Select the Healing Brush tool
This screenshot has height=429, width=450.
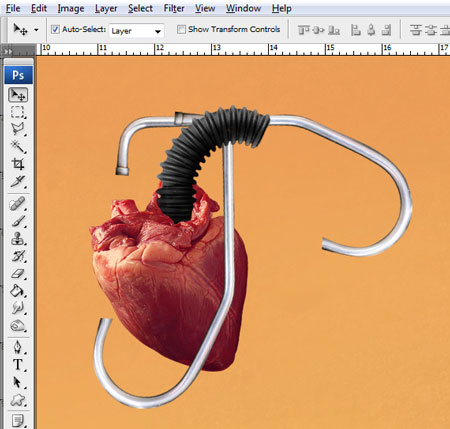coord(18,203)
